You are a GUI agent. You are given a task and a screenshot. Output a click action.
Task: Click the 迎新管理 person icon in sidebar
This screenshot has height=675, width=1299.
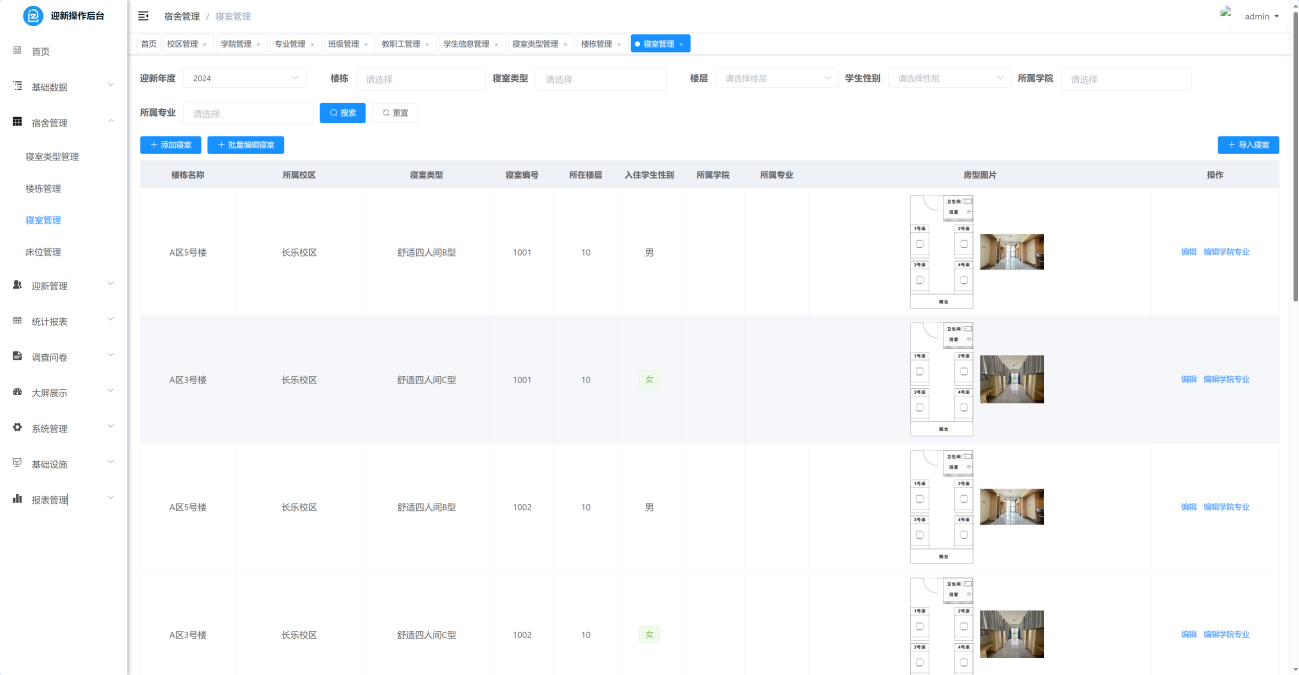pos(17,285)
